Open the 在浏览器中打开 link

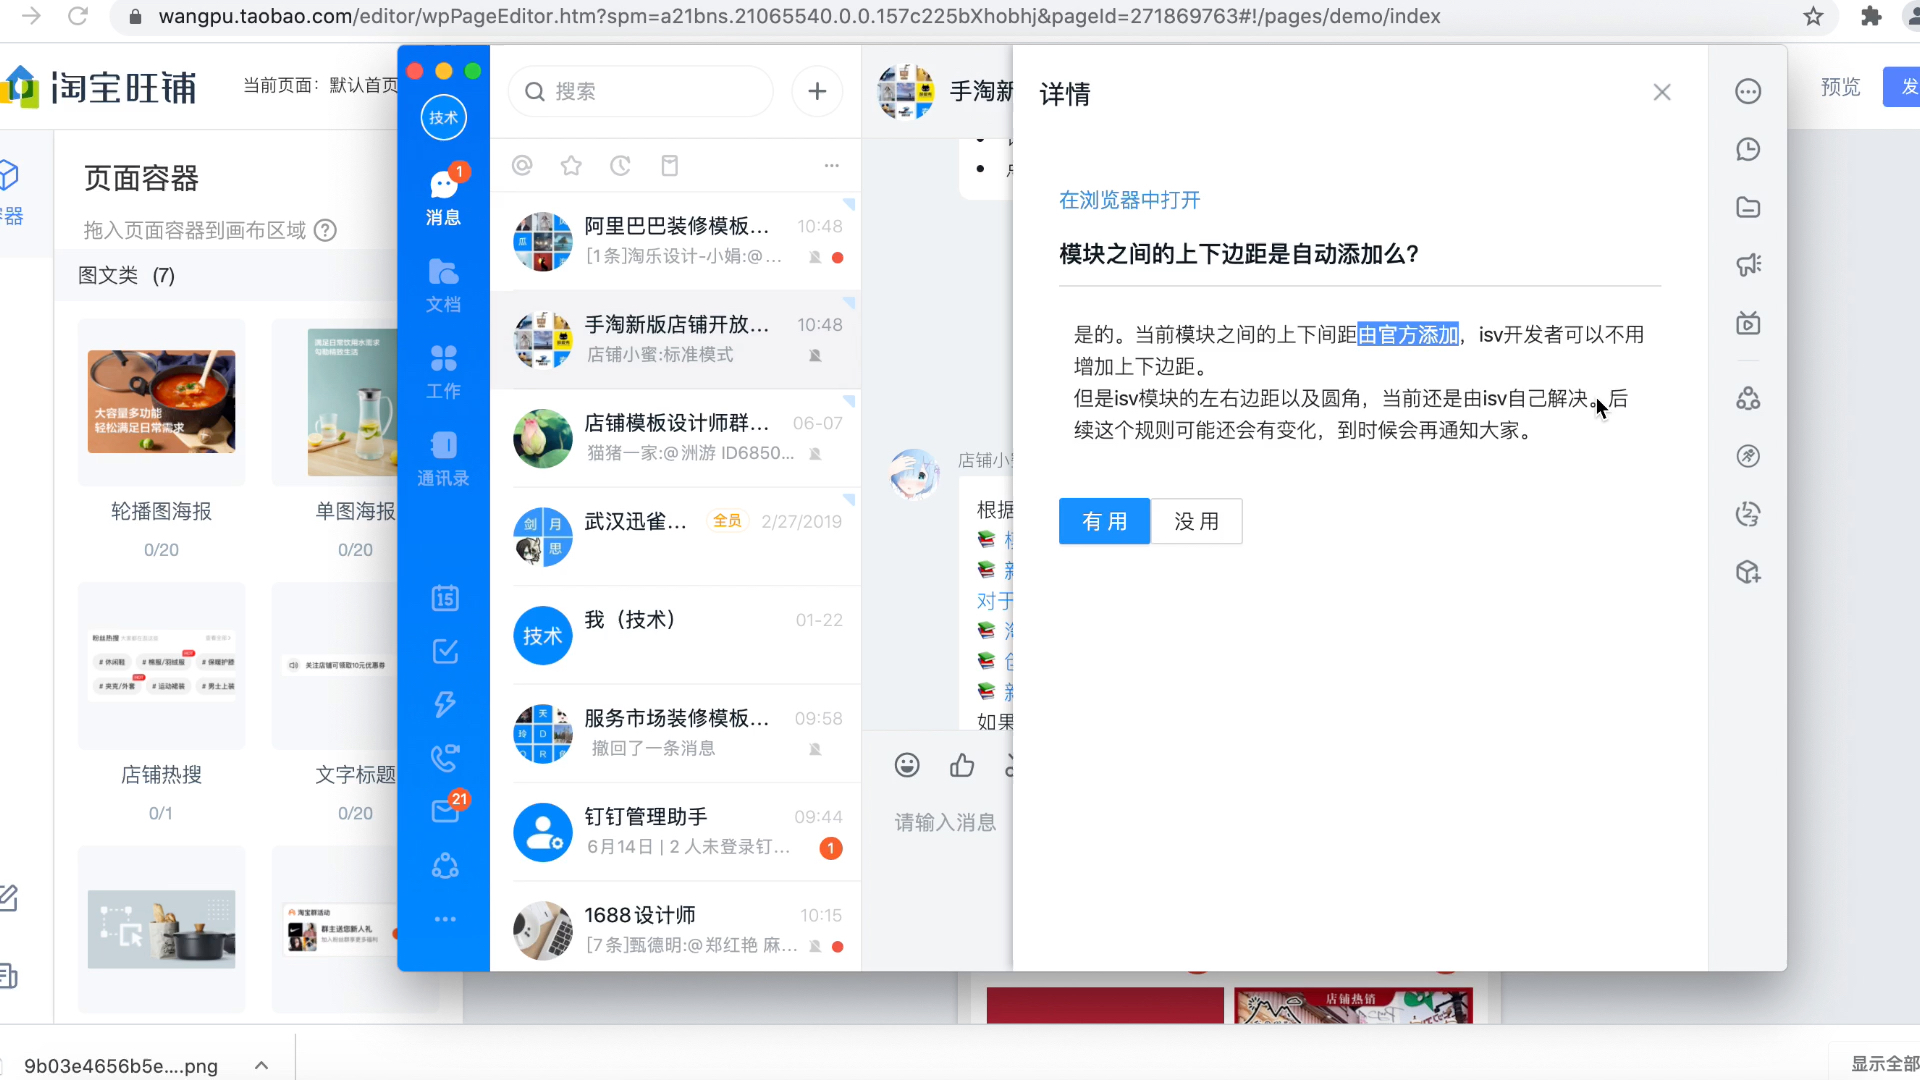1129,200
